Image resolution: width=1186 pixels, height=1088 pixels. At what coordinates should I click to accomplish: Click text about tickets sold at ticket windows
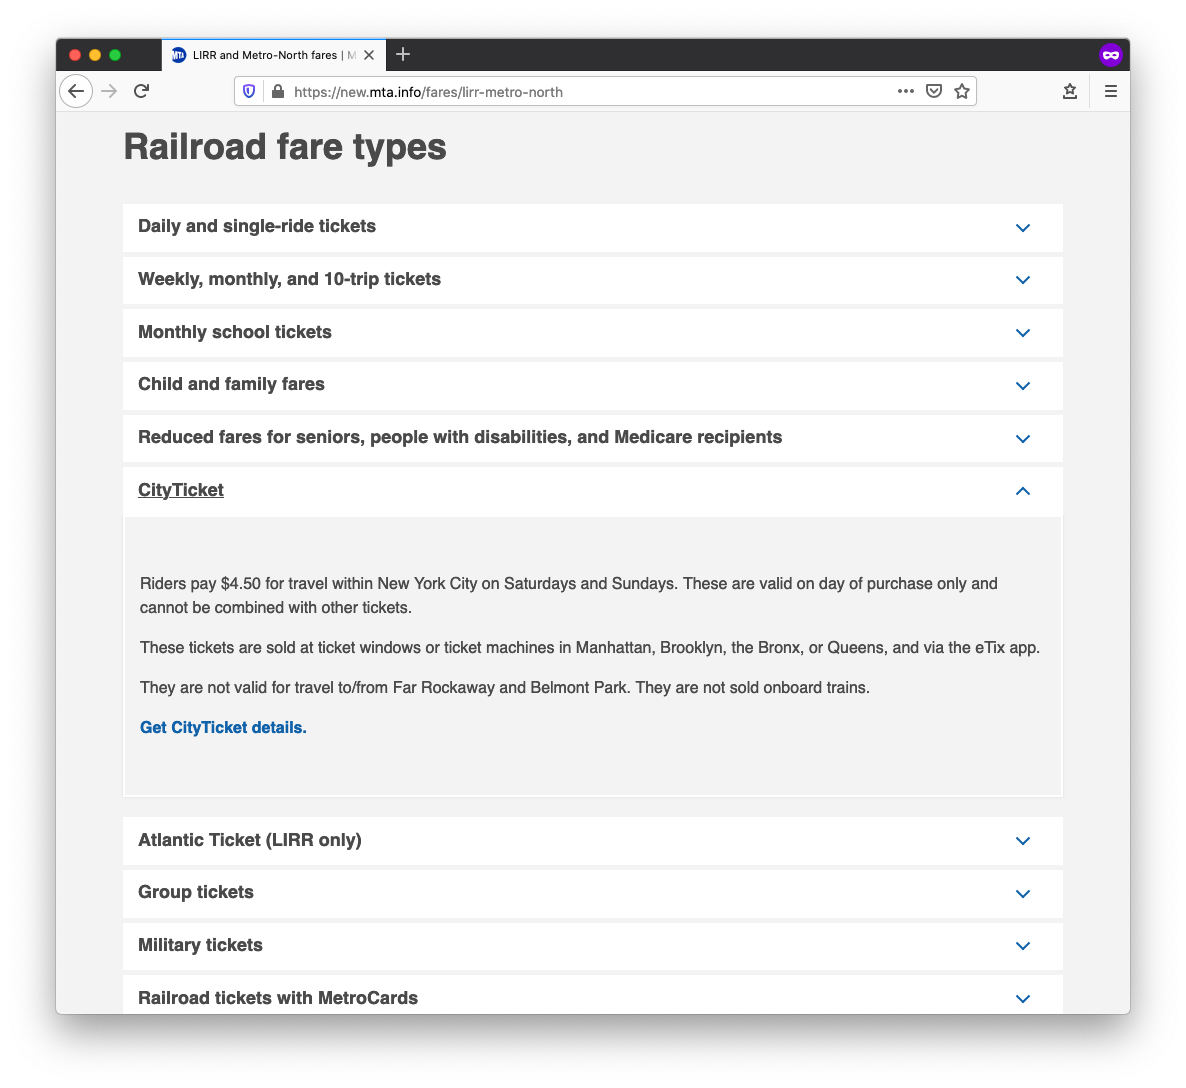coord(590,648)
